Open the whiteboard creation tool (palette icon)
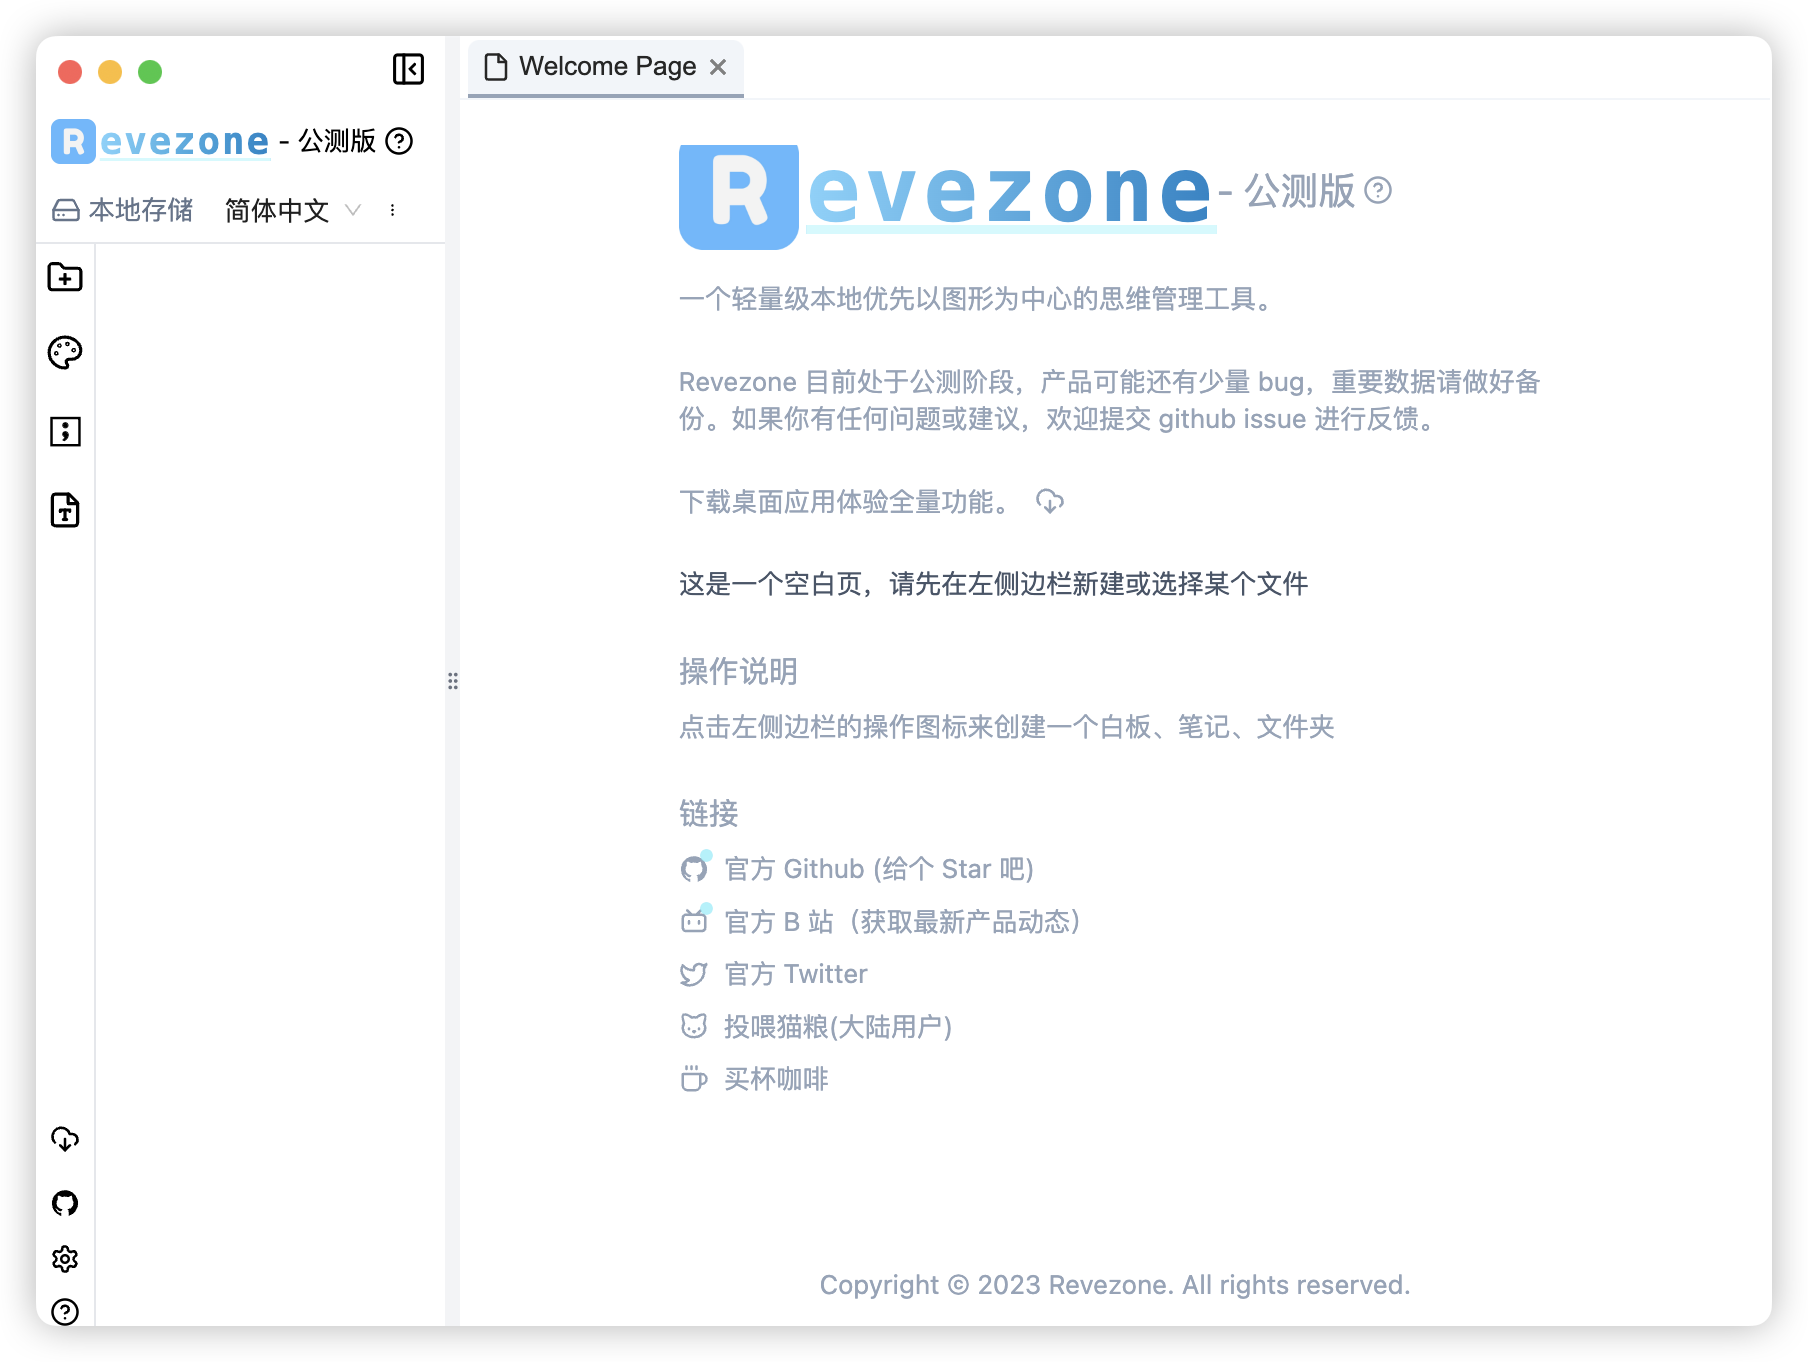1808x1362 pixels. (x=65, y=352)
